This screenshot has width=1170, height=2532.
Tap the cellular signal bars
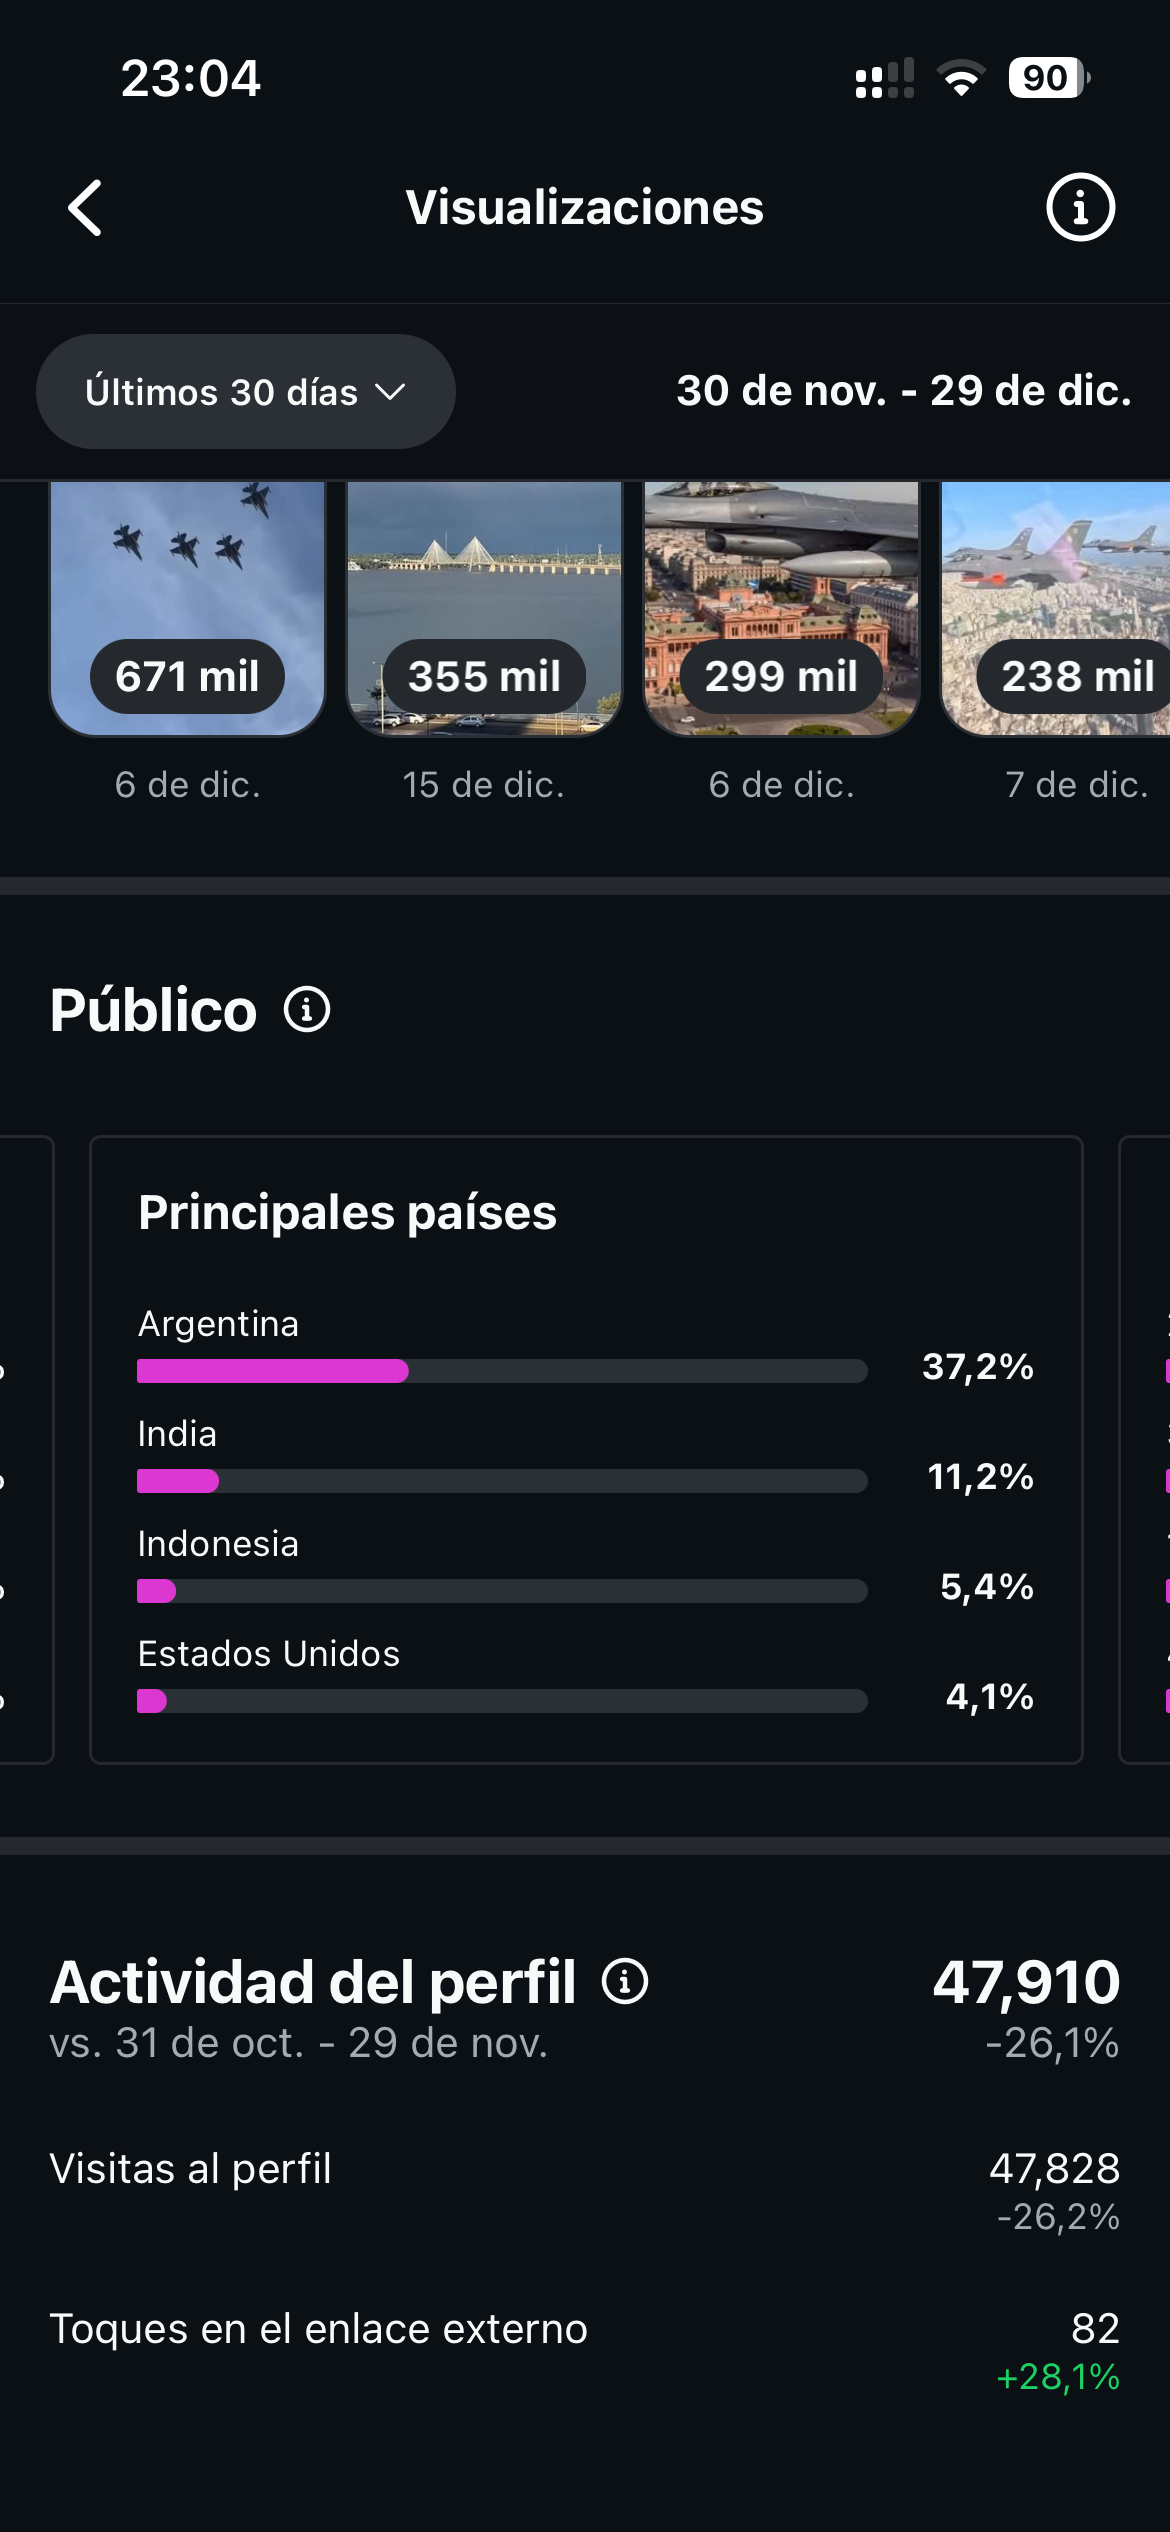pyautogui.click(x=884, y=78)
